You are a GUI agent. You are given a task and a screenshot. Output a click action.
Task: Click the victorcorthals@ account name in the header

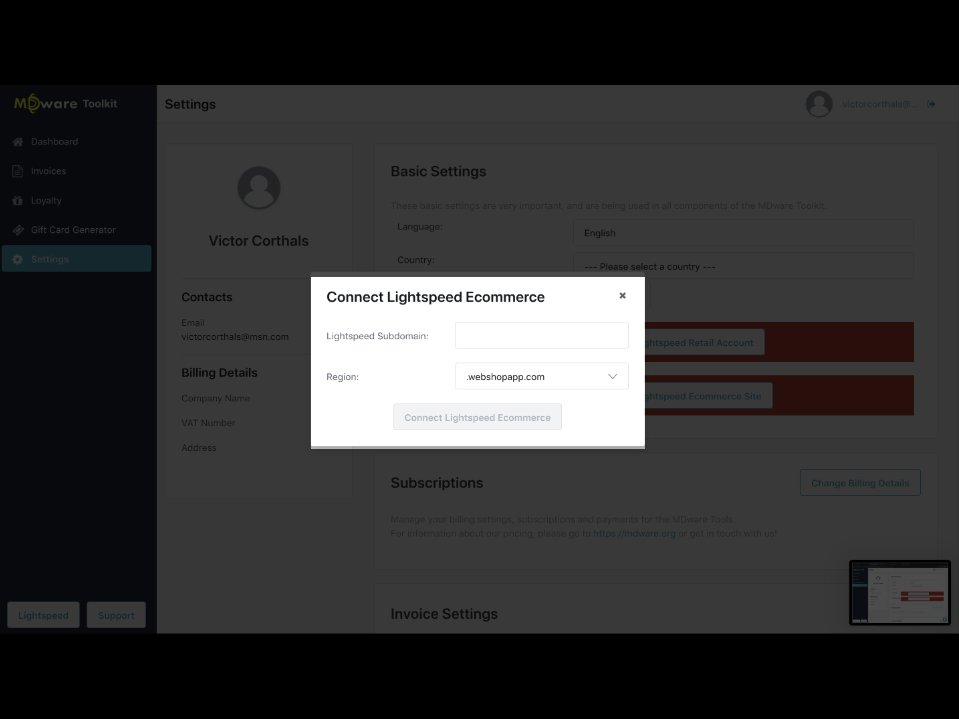click(880, 104)
